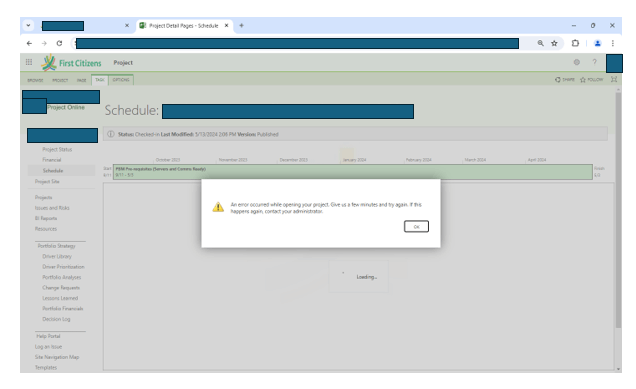636x389 pixels.
Task: Open Project Status in sidebar
Action: coord(57,149)
